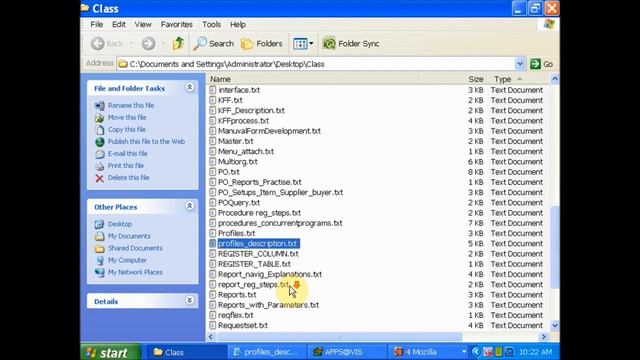The image size is (640, 360).
Task: Click the My Network Places icon
Action: click(100, 272)
